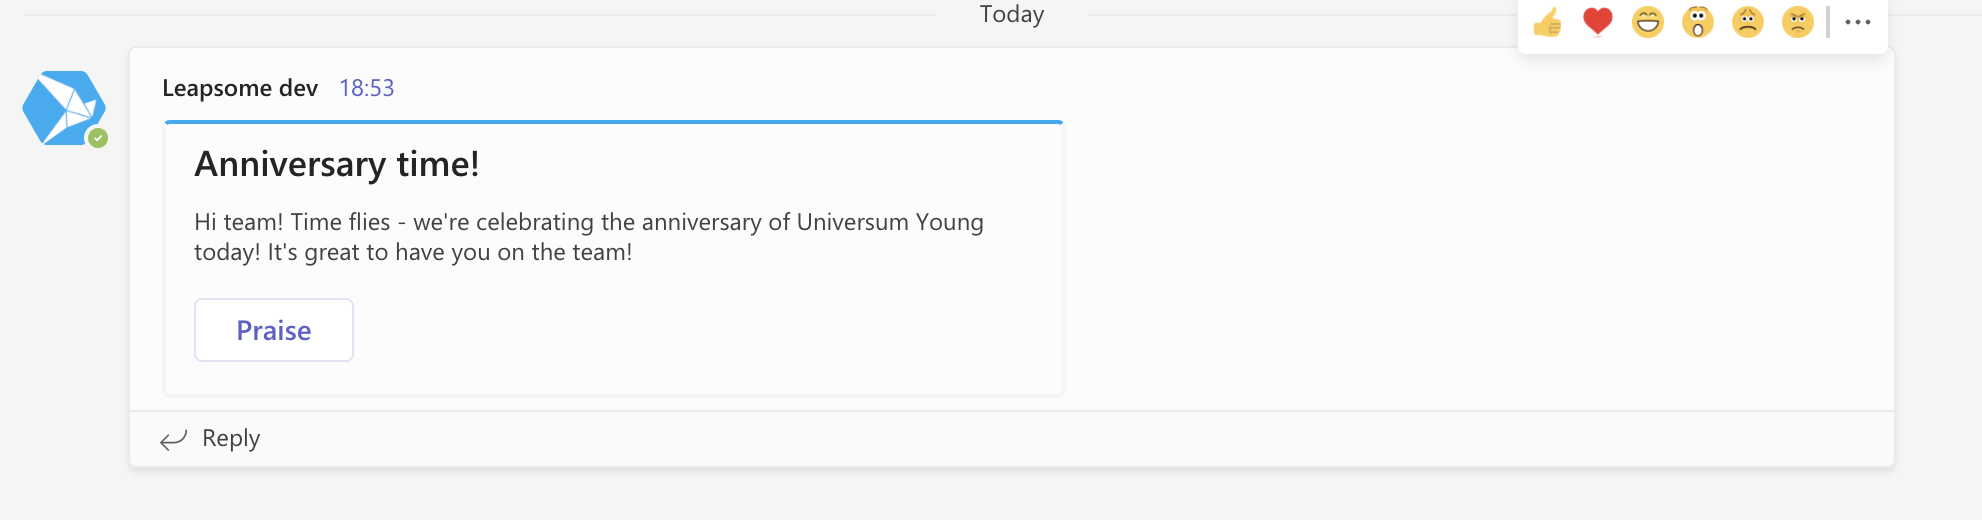Click empty space below the Praise button
The height and width of the screenshot is (520, 1982).
point(613,379)
